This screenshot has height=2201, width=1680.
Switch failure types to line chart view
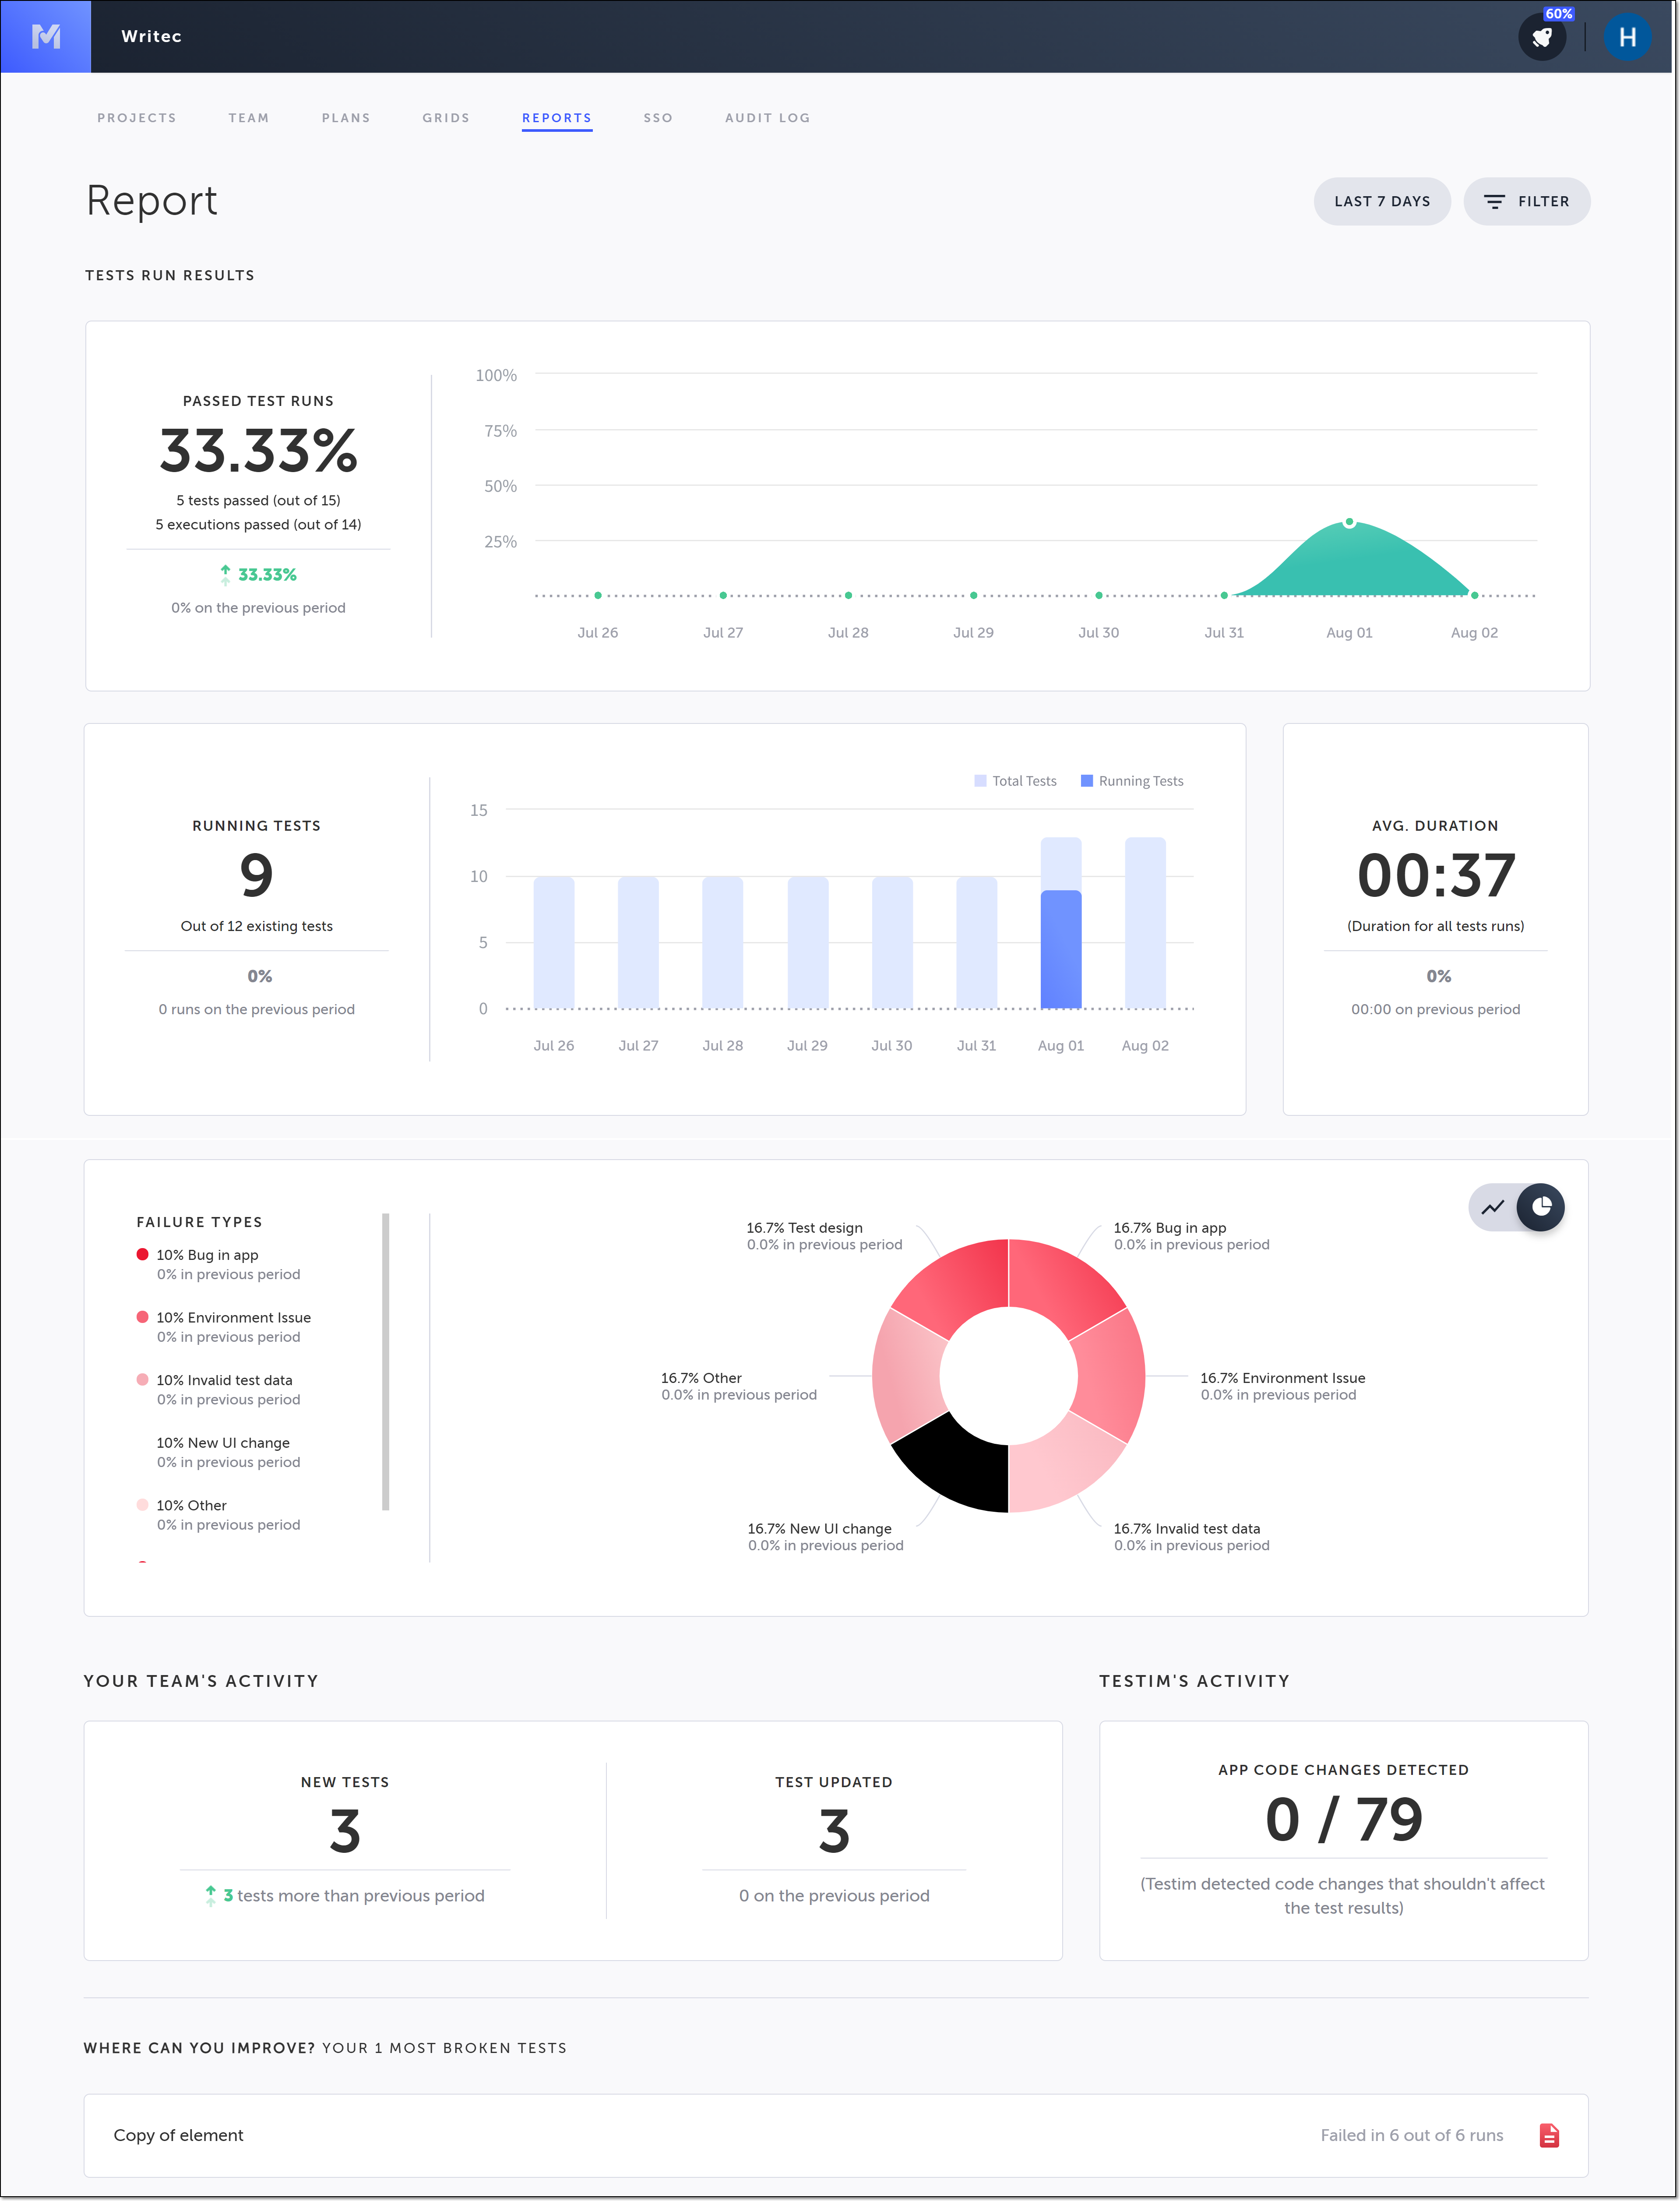click(1493, 1207)
